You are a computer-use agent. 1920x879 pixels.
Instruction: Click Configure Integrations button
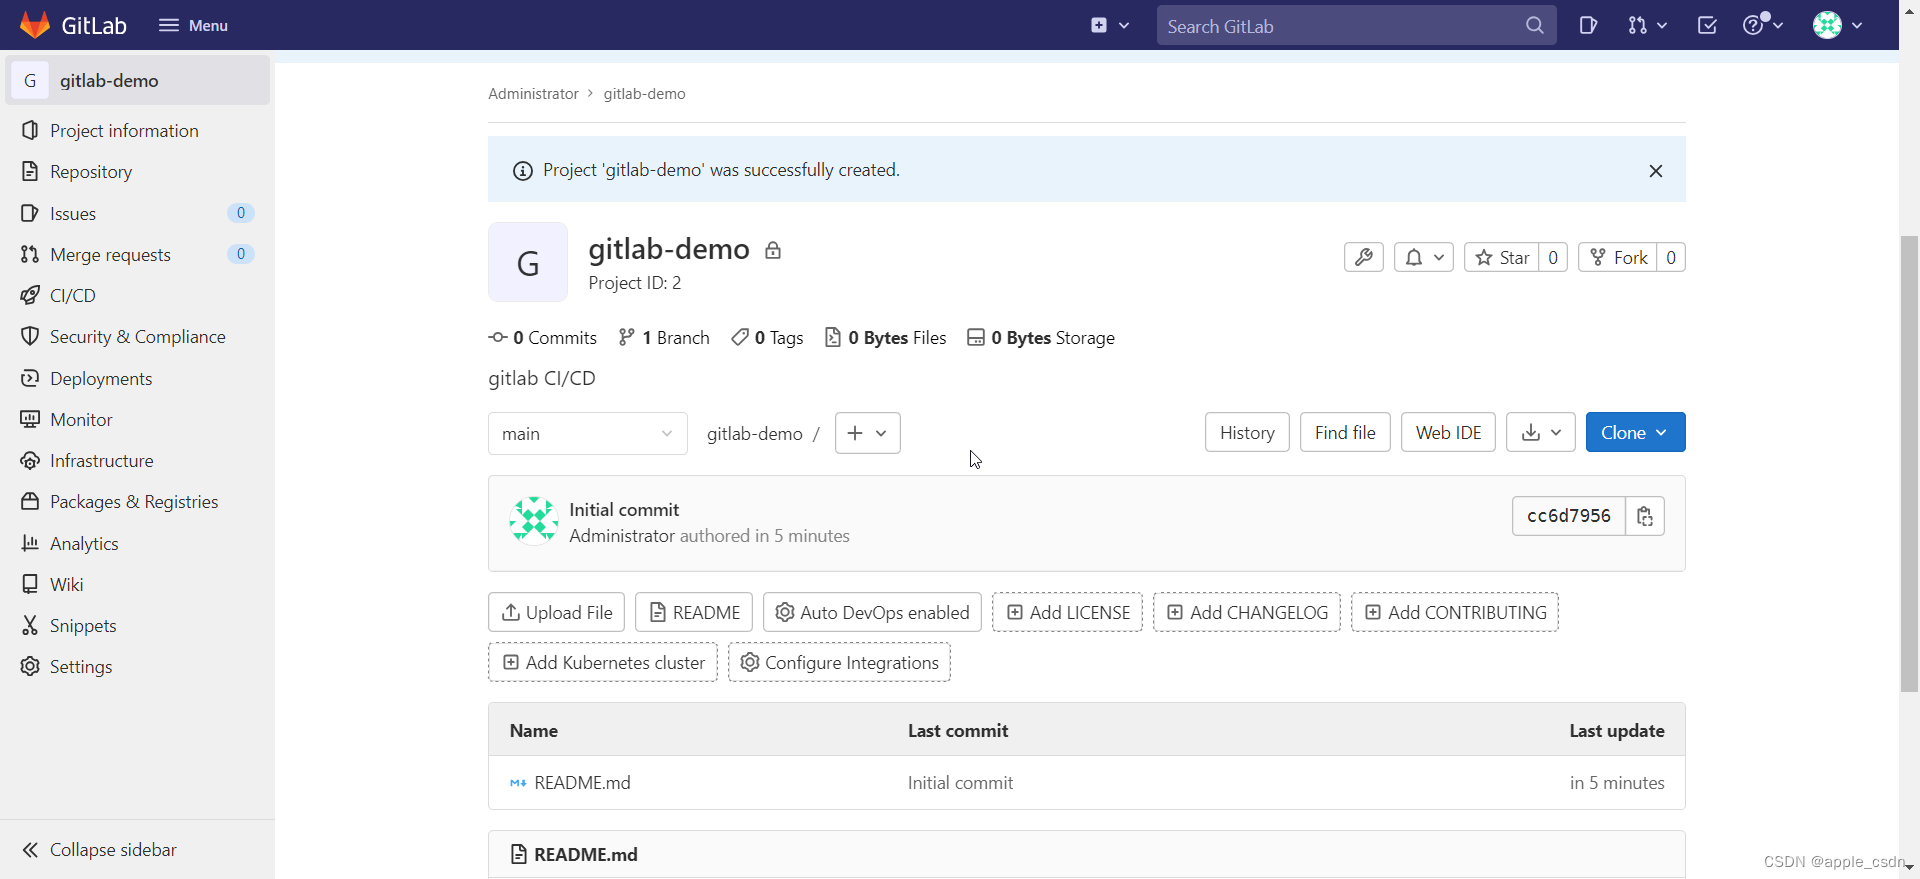839,662
